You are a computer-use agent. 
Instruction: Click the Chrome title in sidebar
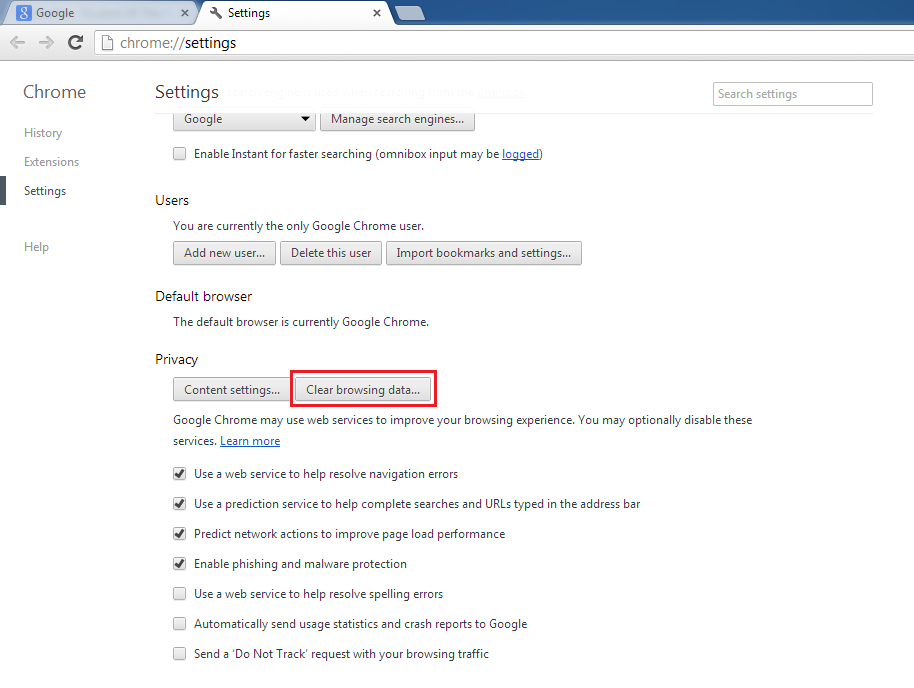click(x=54, y=92)
